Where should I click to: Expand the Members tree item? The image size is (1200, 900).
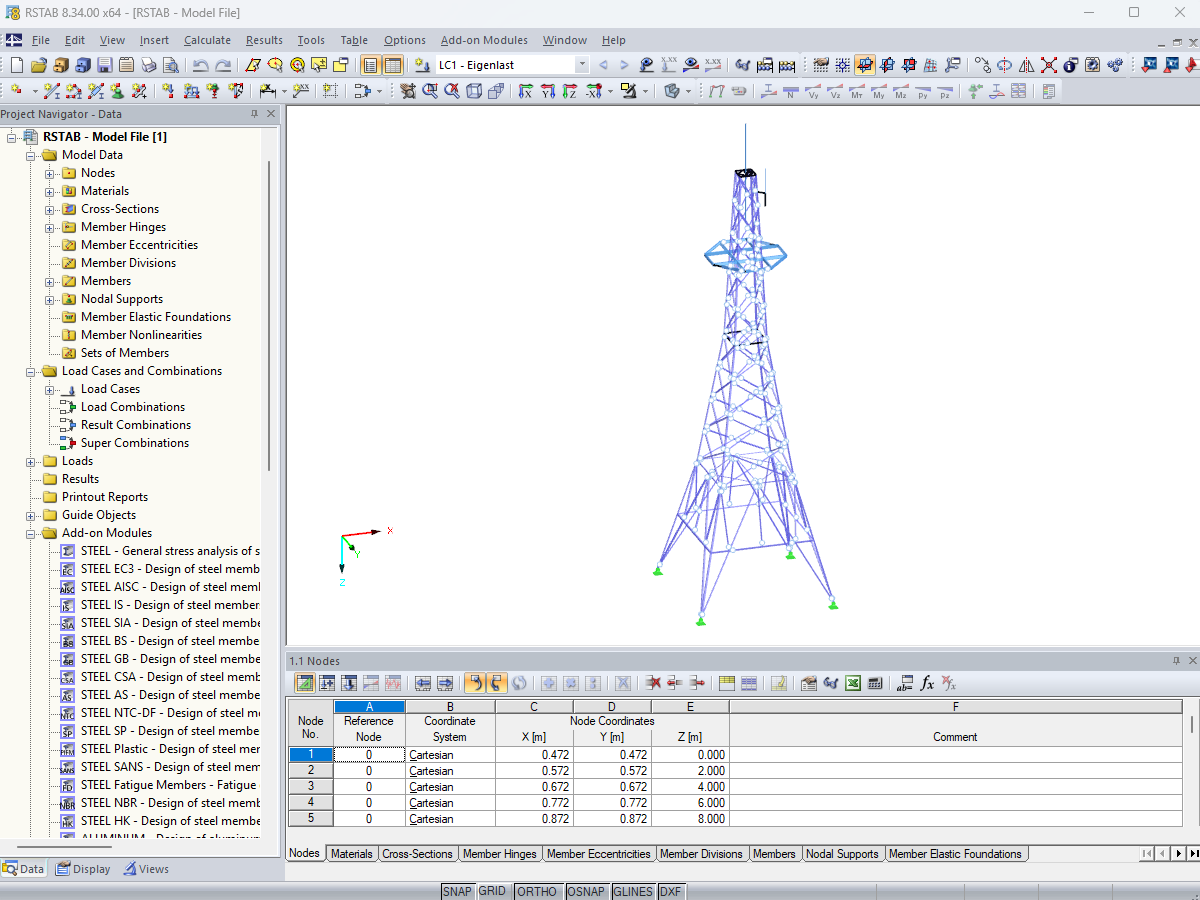point(49,281)
